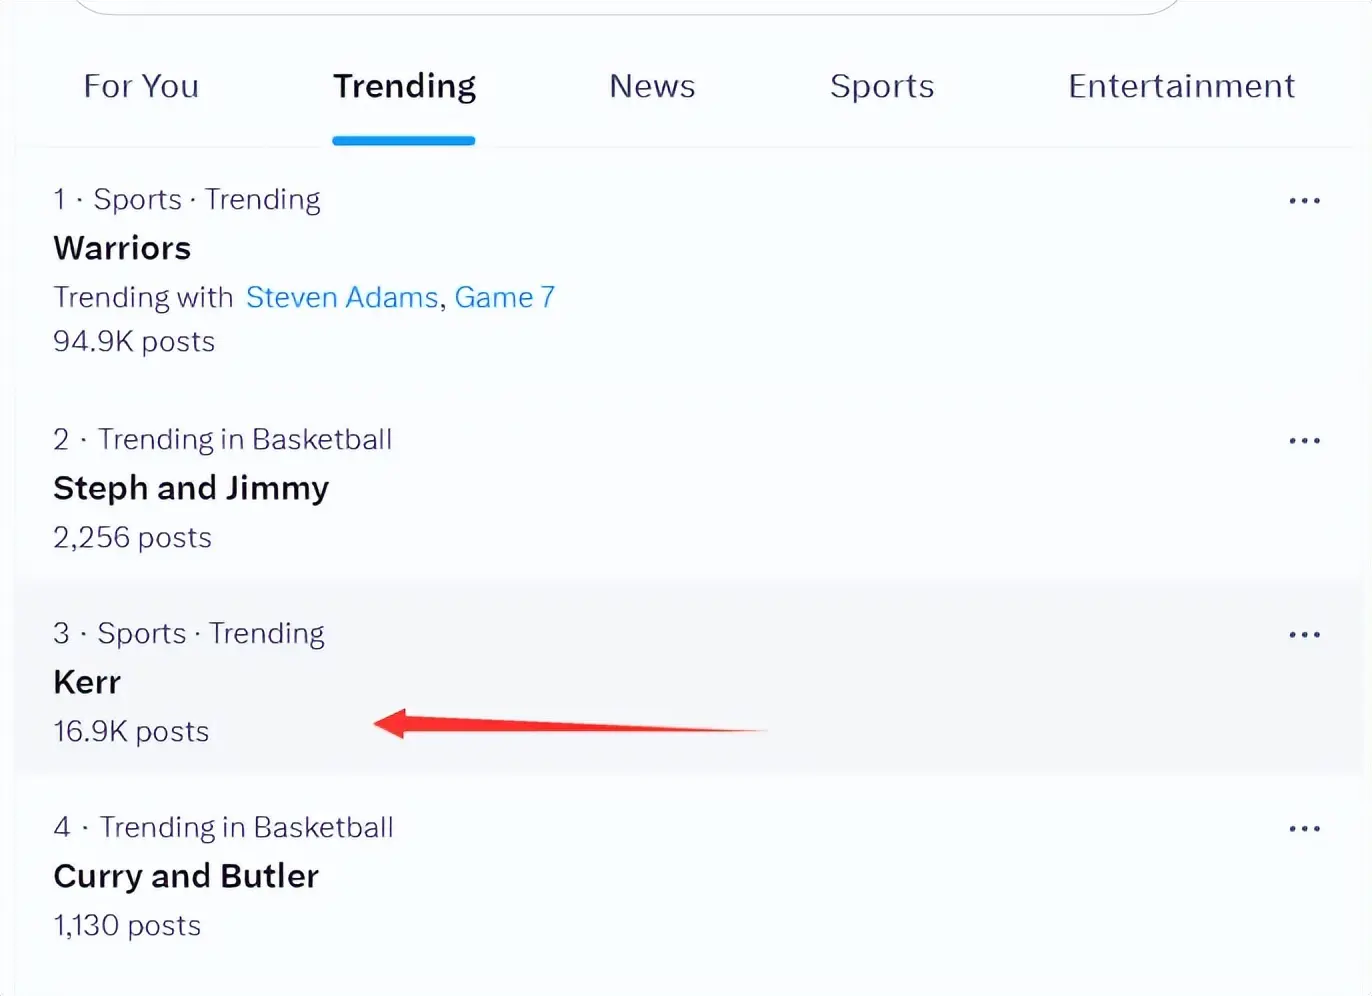This screenshot has height=996, width=1372.
Task: Click the '3 · Sports · Trending' label
Action: click(x=189, y=634)
